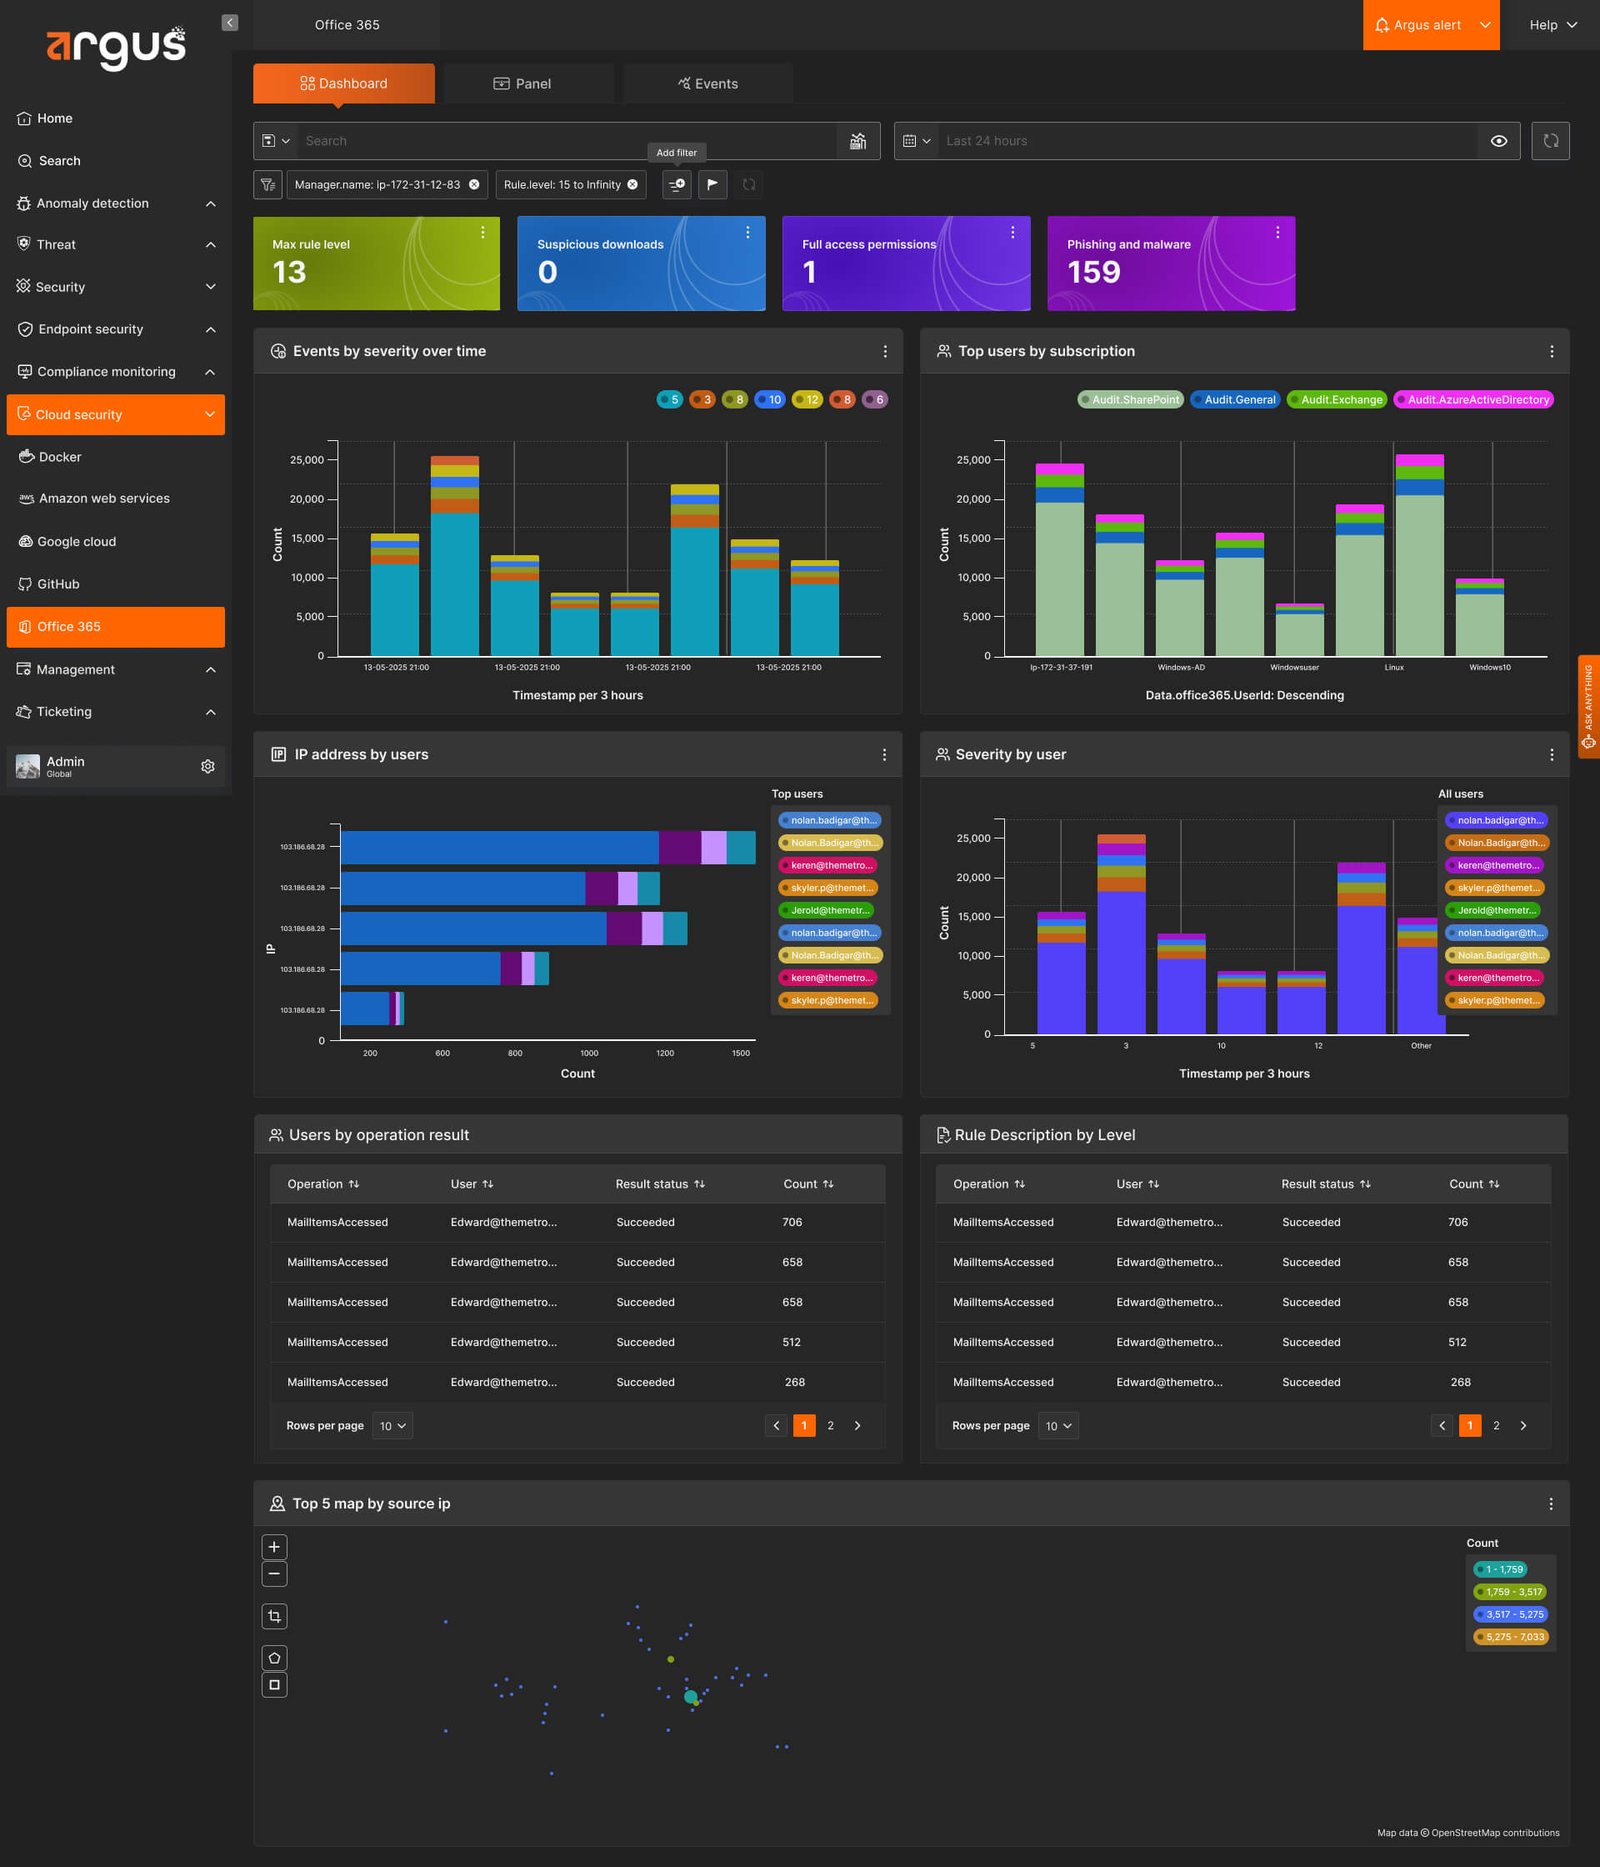Toggle the eye icon in time bar

coord(1498,141)
